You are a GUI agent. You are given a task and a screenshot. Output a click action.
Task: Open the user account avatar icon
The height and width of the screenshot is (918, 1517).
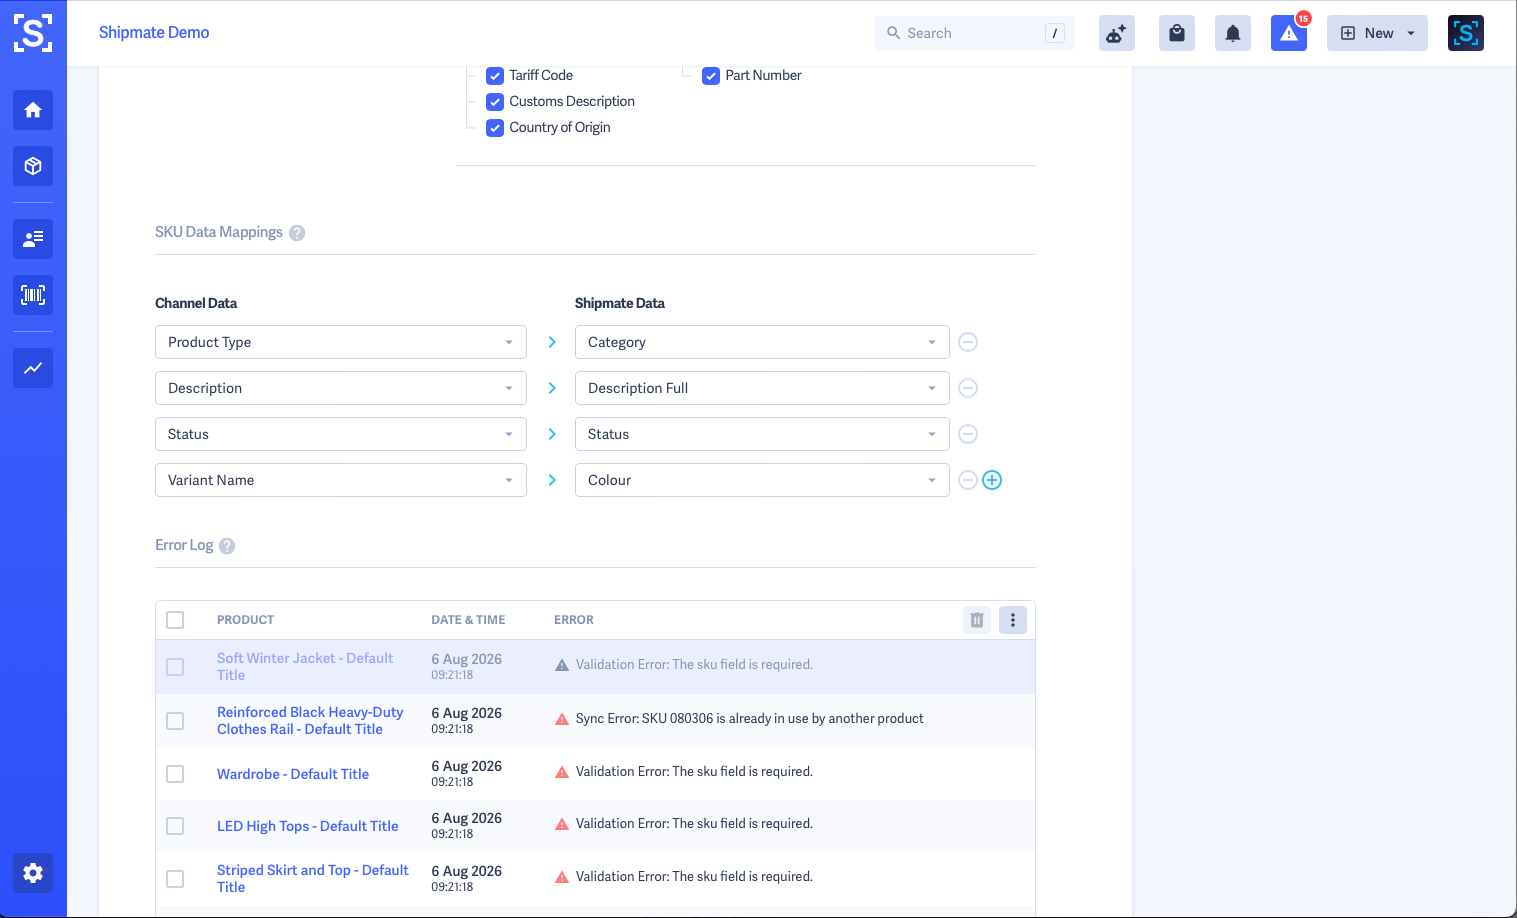(1466, 33)
